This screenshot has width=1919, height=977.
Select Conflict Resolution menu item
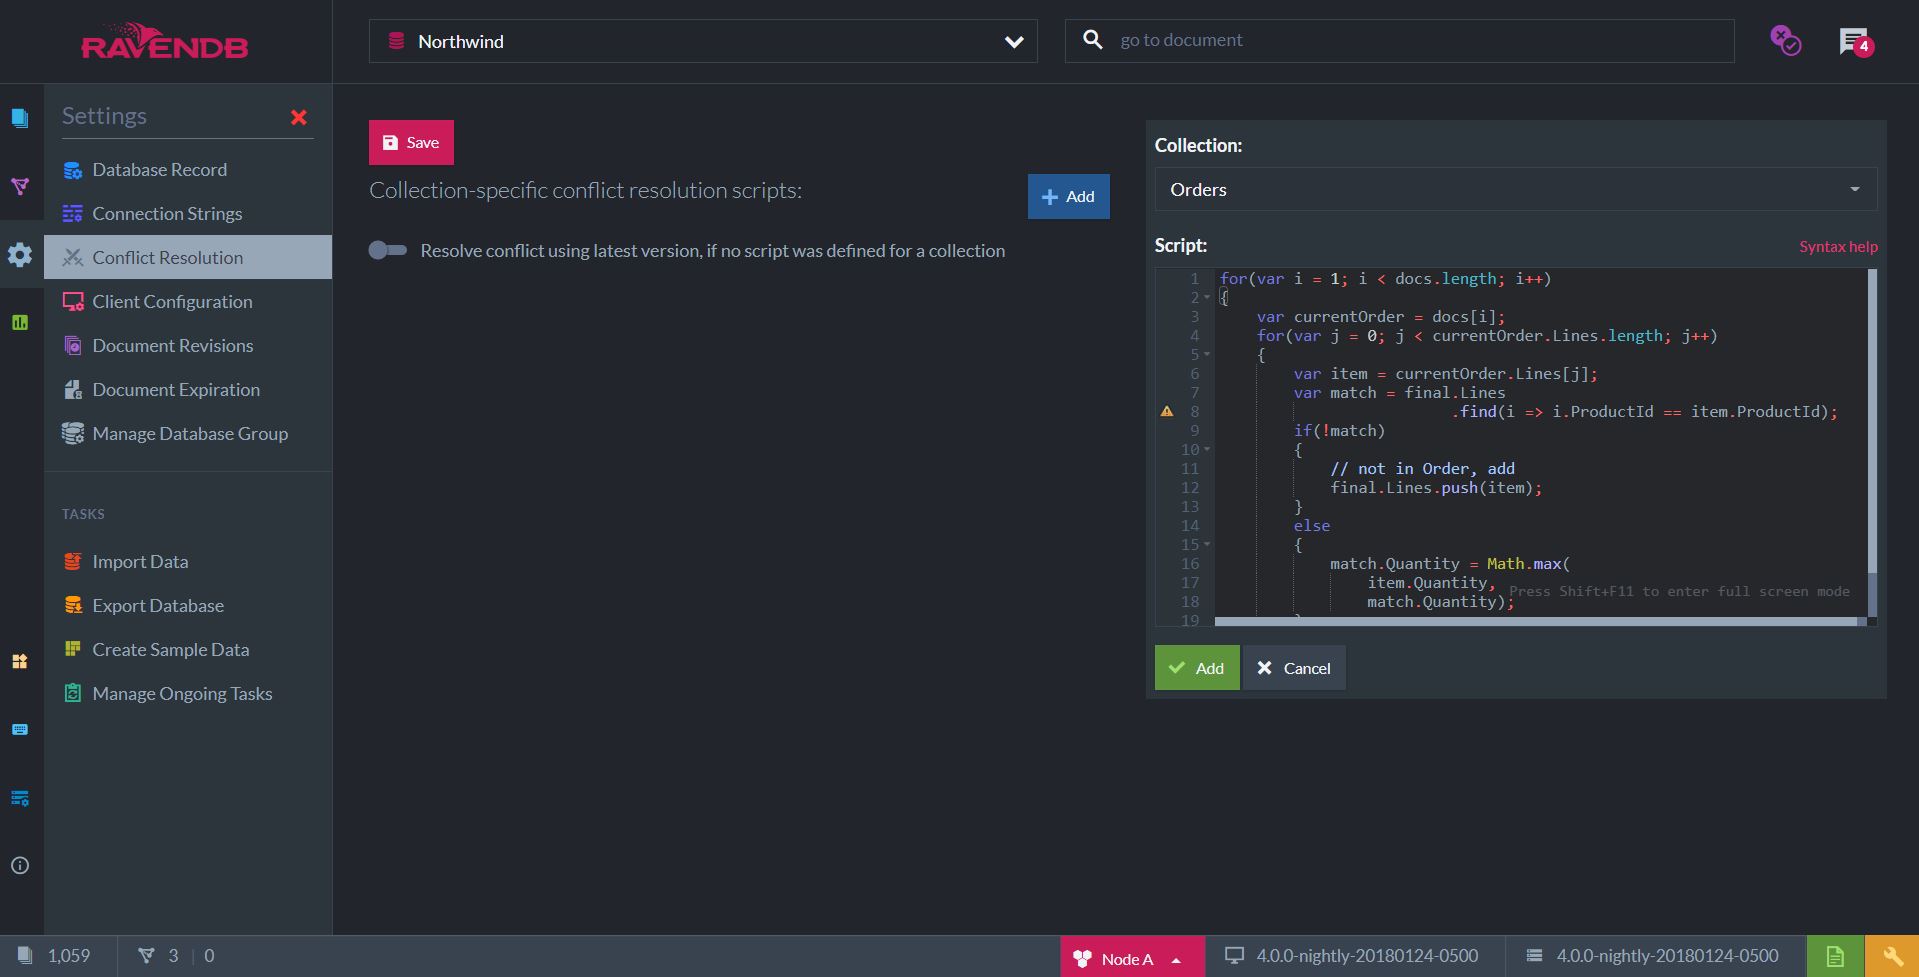click(x=188, y=257)
